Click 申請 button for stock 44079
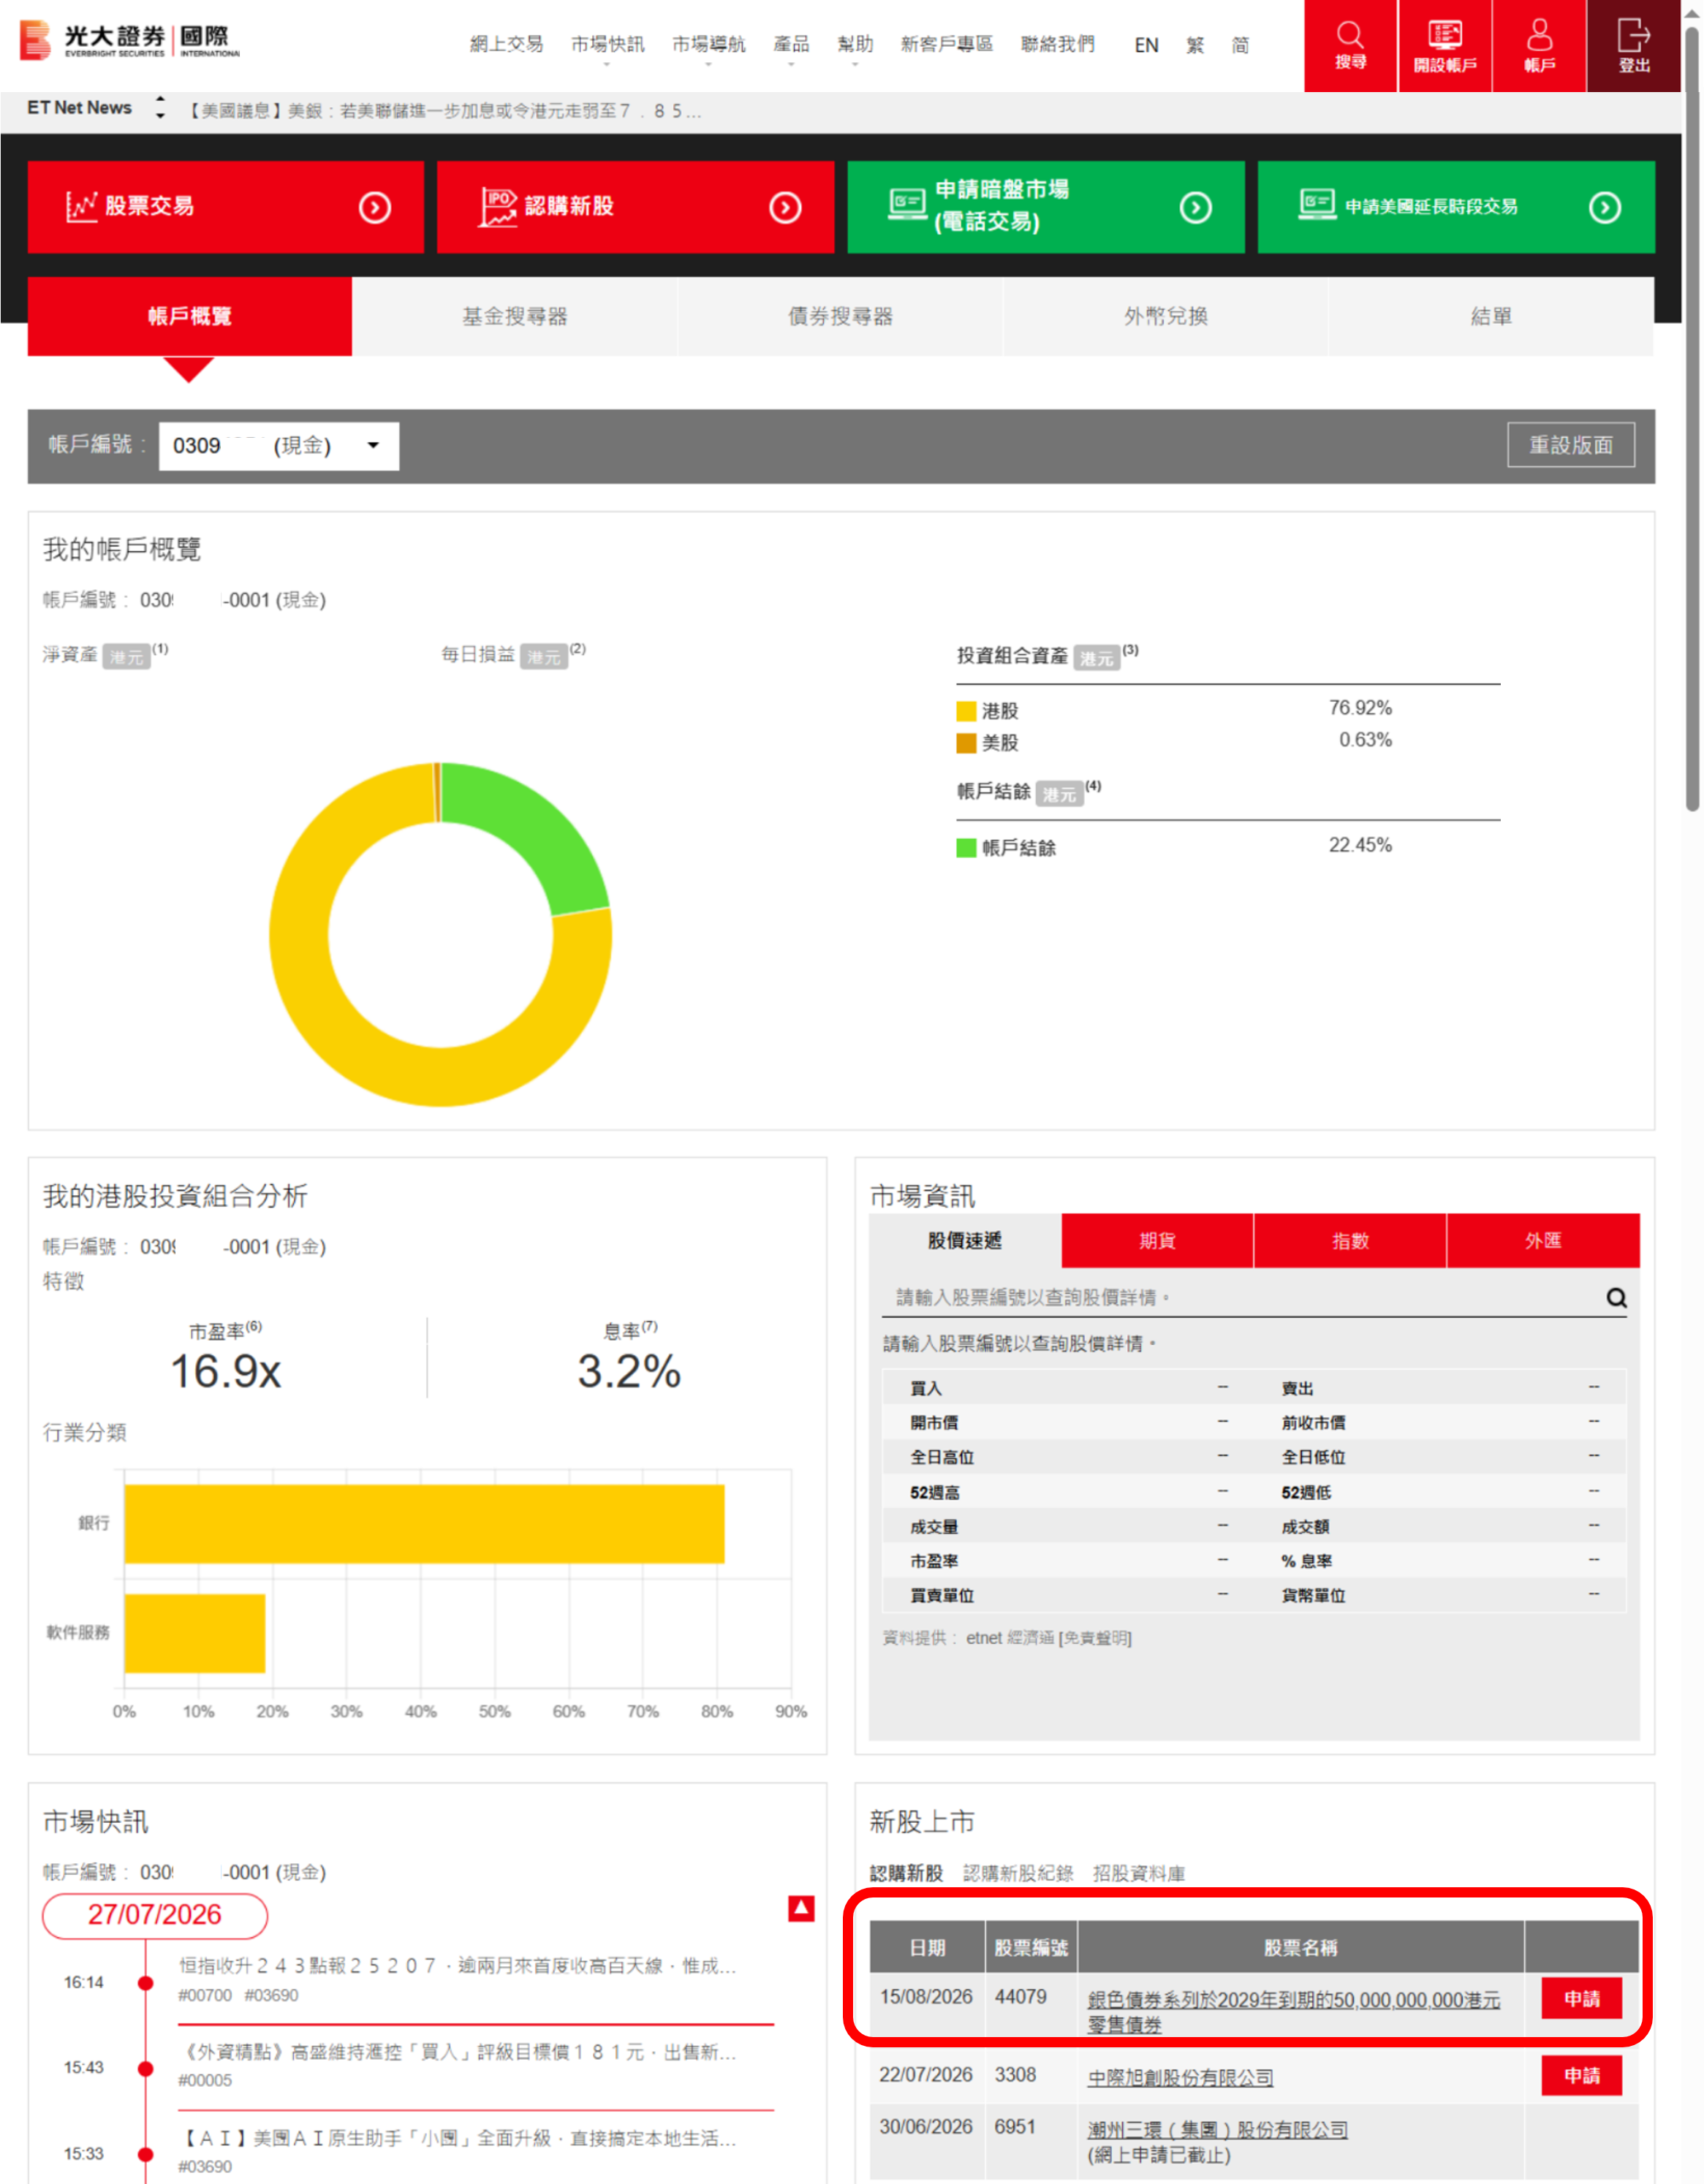 (x=1581, y=1999)
